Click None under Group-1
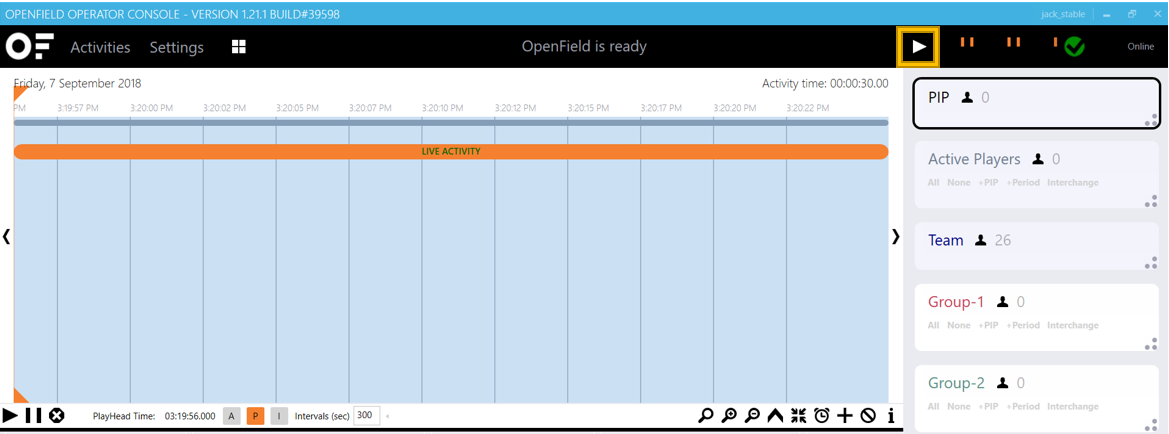Image resolution: width=1169 pixels, height=434 pixels. pyautogui.click(x=959, y=325)
